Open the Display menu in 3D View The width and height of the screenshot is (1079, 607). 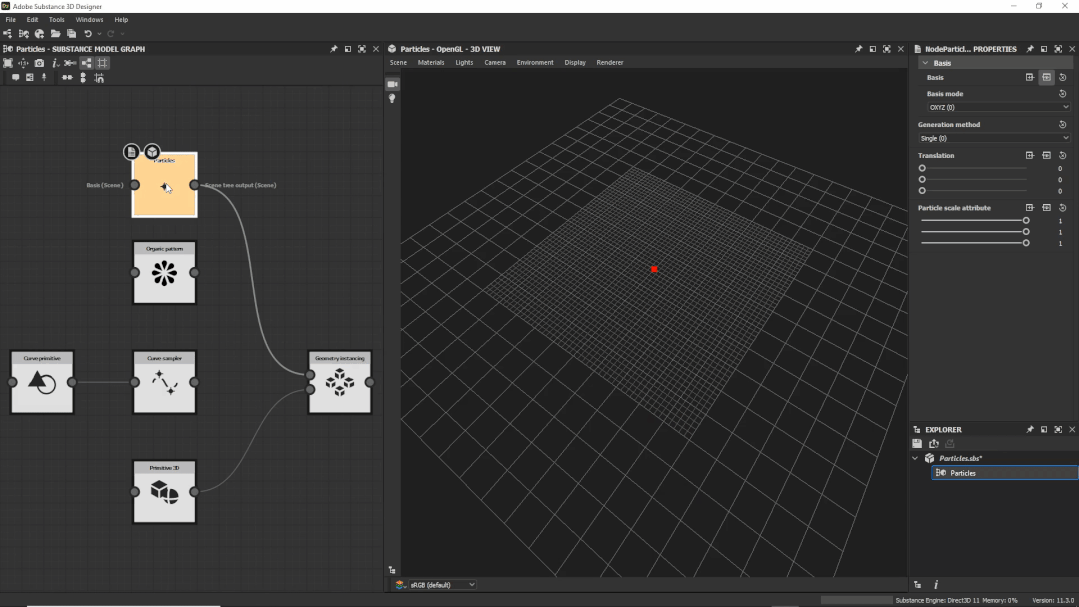click(x=575, y=63)
